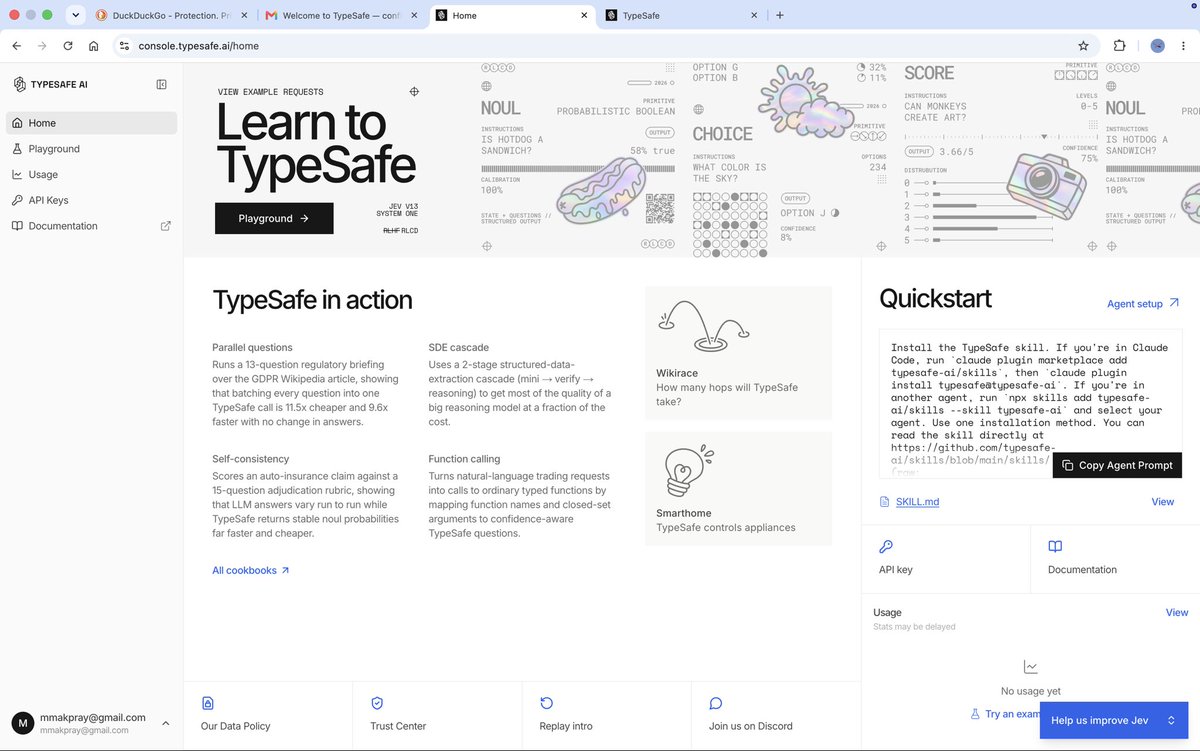Click the Agent setup link

pyautogui.click(x=1144, y=304)
